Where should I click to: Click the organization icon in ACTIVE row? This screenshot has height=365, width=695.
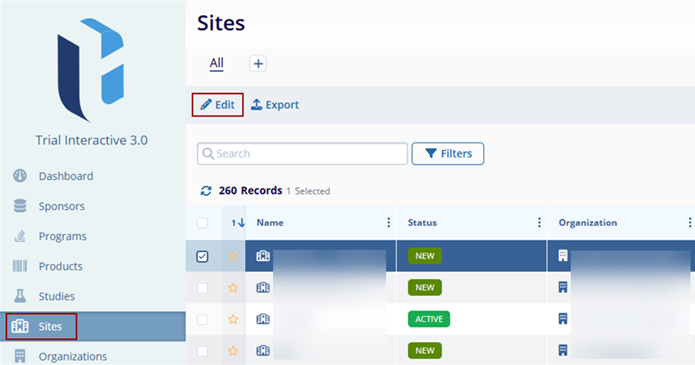(563, 319)
